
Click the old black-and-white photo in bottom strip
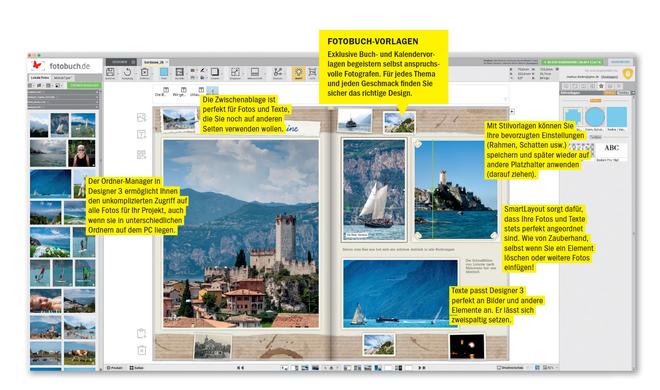213,347
